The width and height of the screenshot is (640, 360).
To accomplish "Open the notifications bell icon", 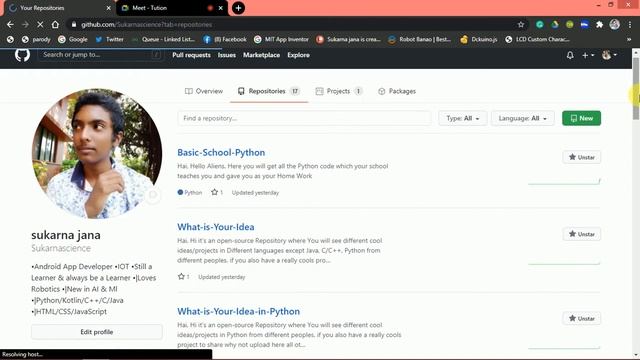I will [x=570, y=55].
